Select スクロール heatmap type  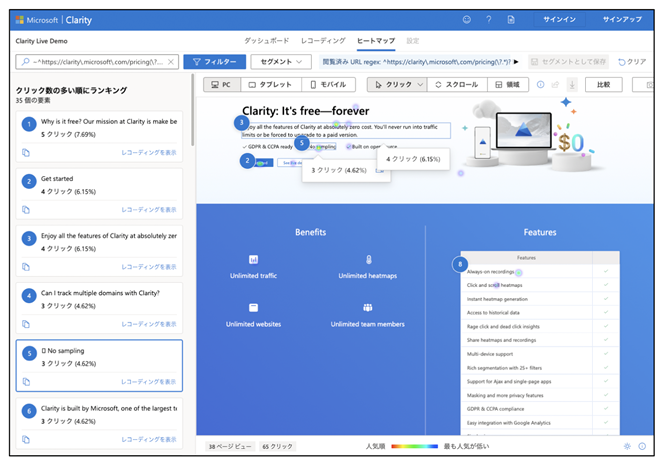[x=457, y=84]
